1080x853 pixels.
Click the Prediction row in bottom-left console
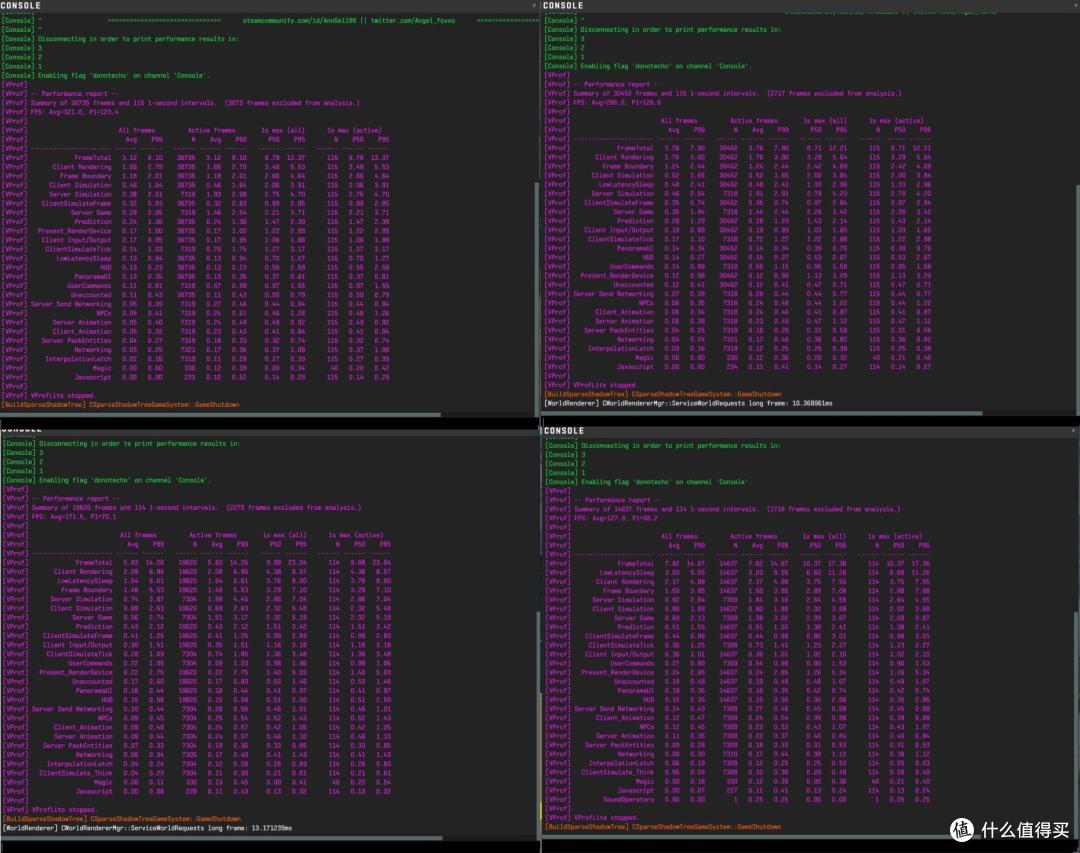click(197, 627)
